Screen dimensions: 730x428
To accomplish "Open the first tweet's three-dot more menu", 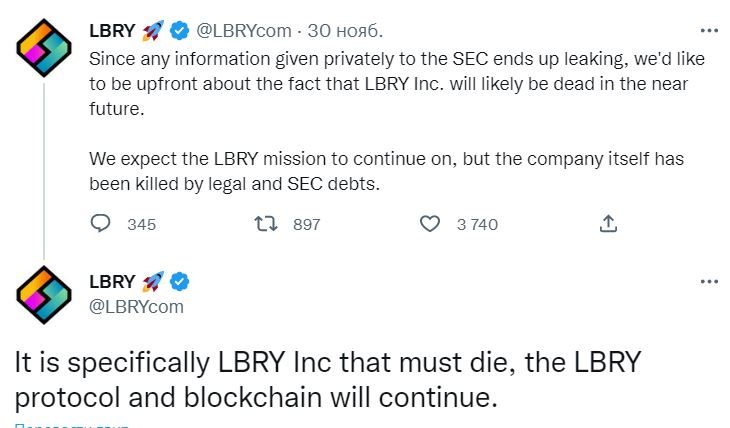I will pos(709,30).
